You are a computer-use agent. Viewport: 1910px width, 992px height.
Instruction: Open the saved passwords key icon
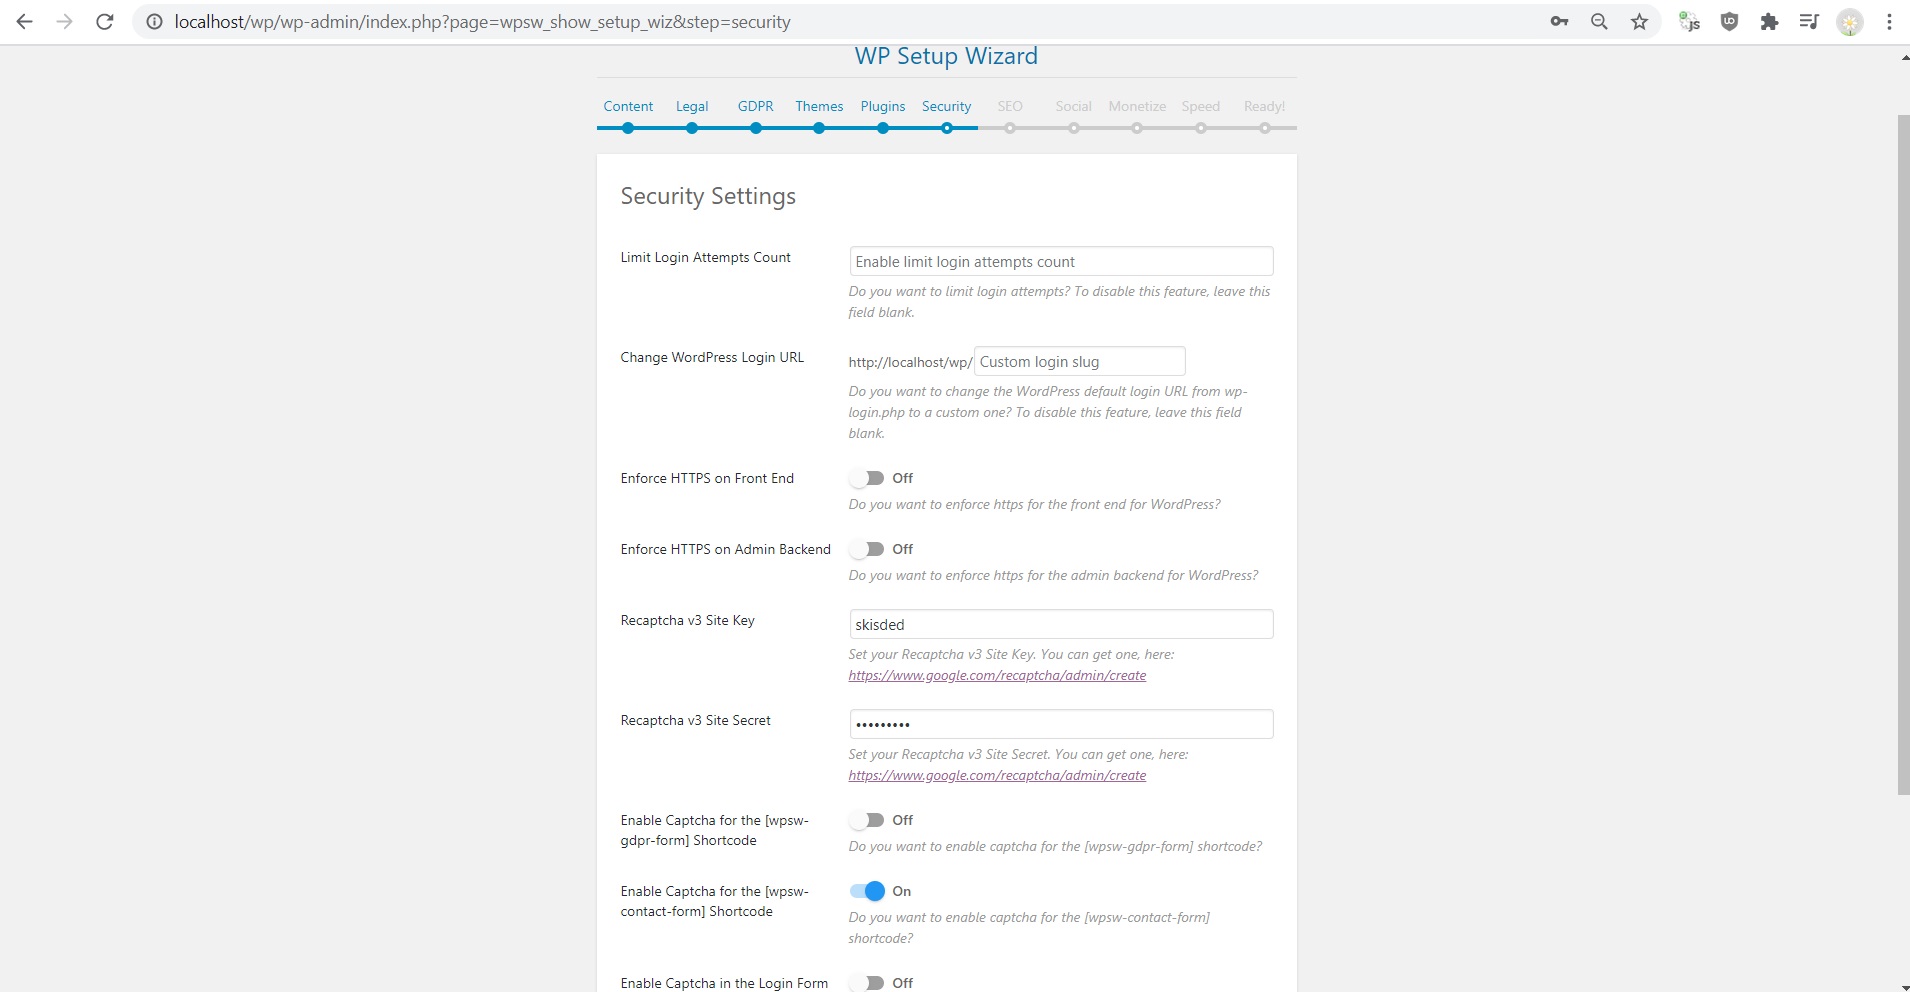tap(1559, 22)
